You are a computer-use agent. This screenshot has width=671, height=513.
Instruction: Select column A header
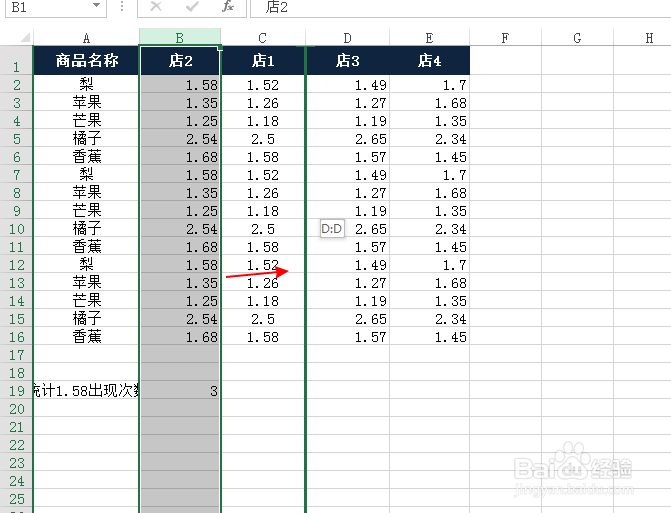(x=86, y=38)
